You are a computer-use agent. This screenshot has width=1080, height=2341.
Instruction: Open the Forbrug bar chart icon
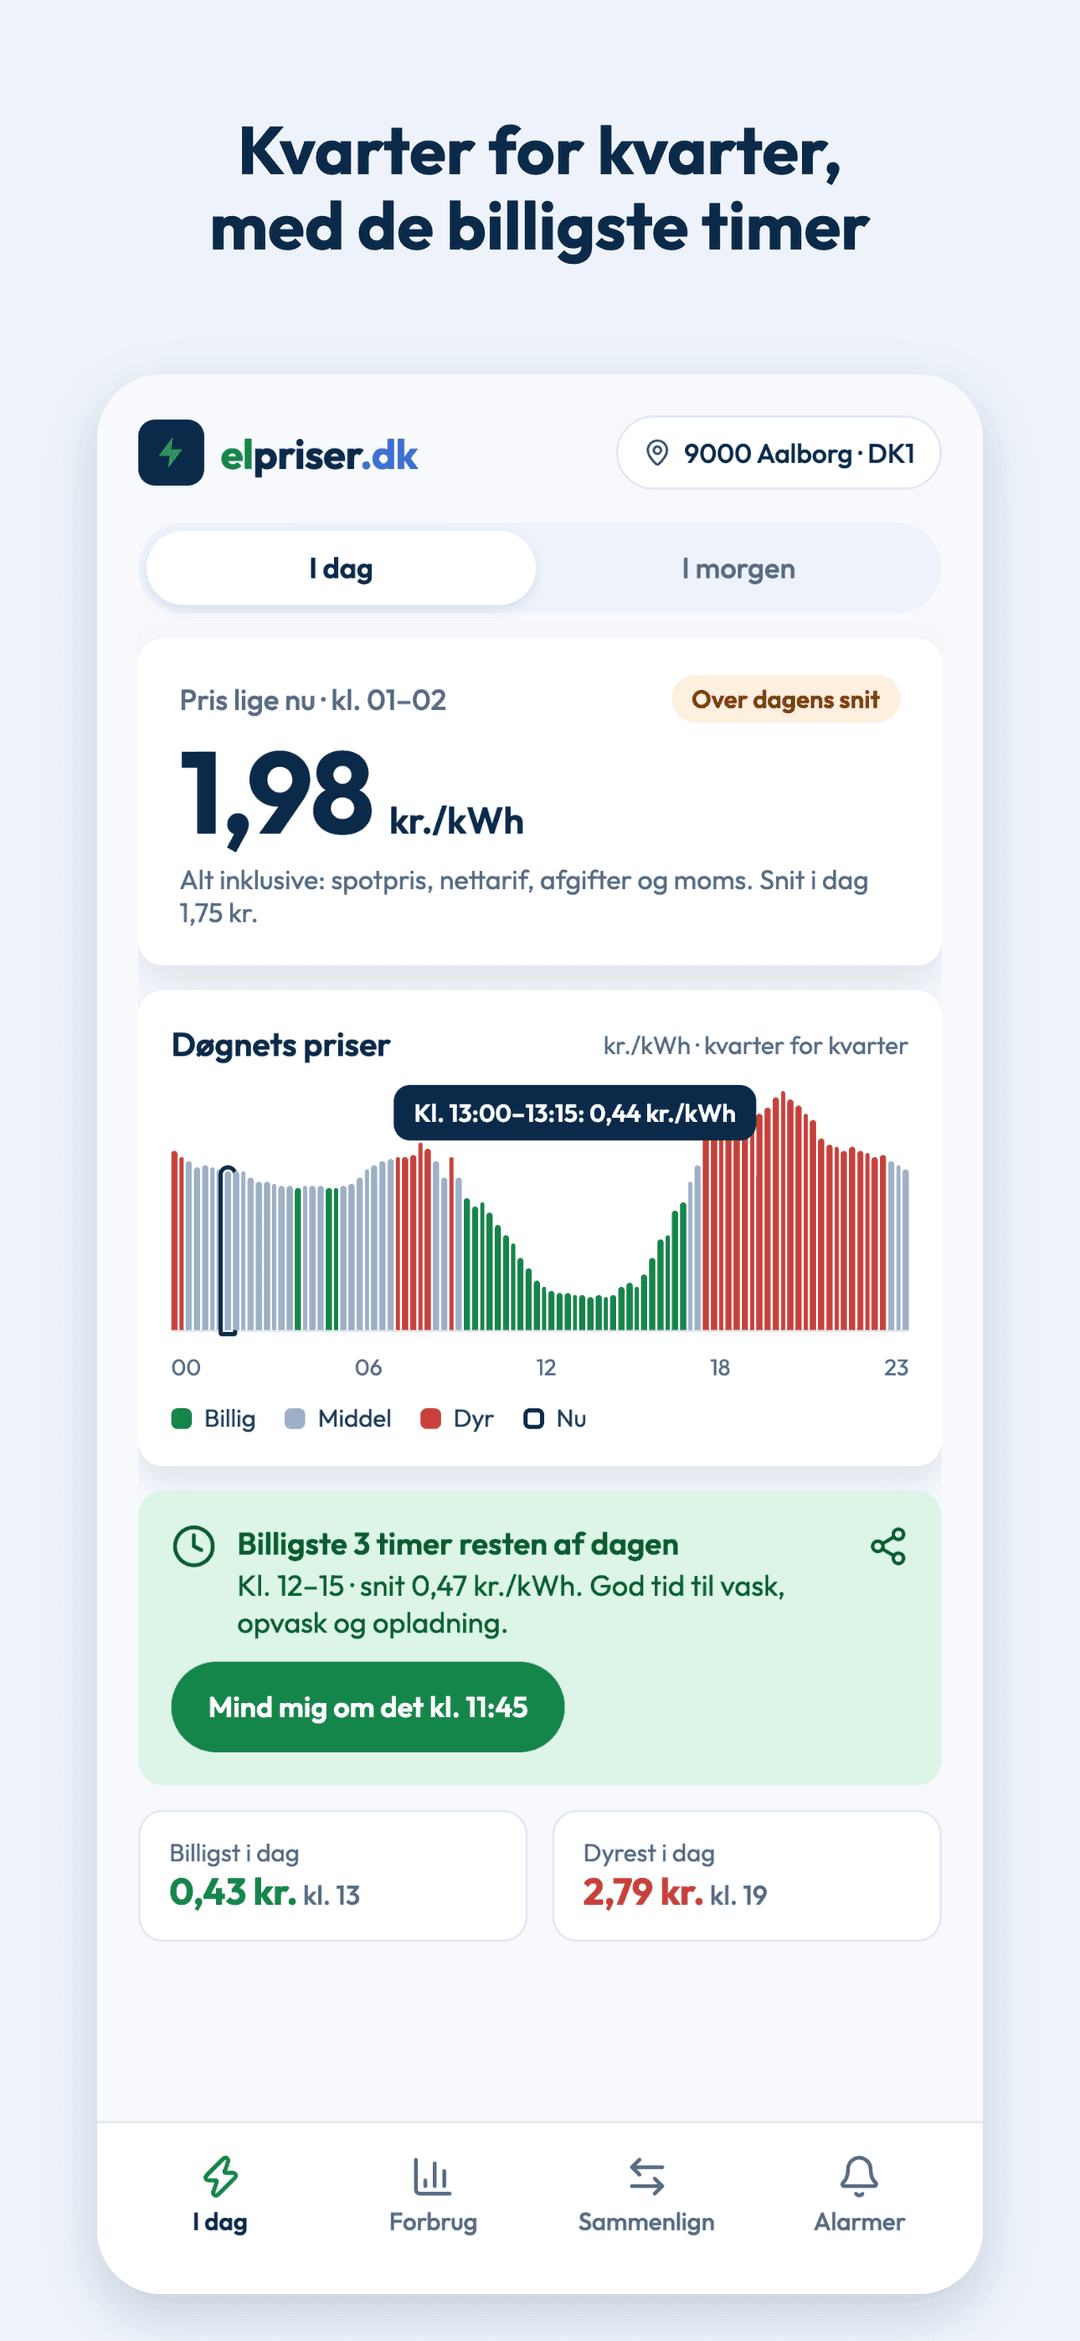click(x=432, y=2176)
